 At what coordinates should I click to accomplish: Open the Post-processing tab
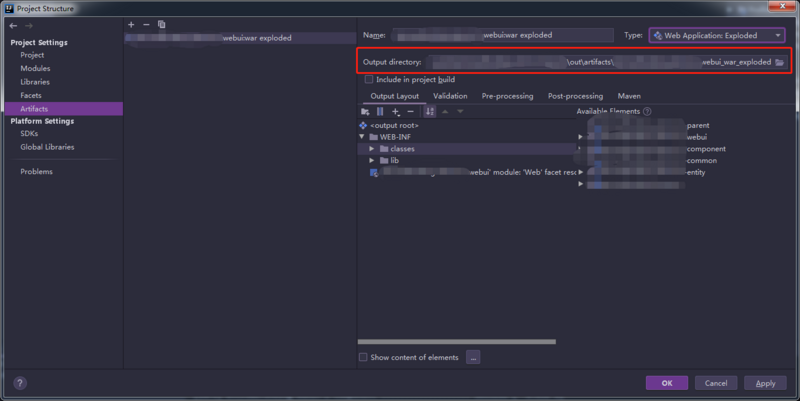point(575,96)
